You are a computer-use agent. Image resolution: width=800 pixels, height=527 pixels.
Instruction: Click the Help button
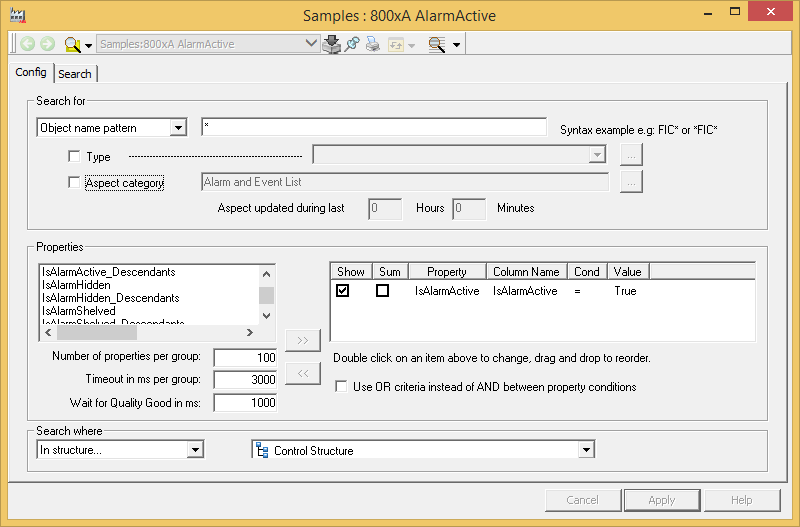(742, 500)
